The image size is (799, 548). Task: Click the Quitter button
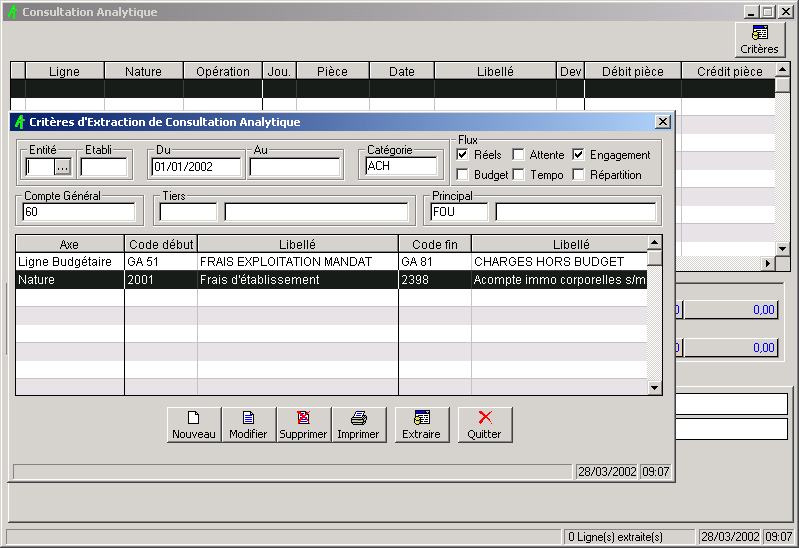(x=485, y=425)
